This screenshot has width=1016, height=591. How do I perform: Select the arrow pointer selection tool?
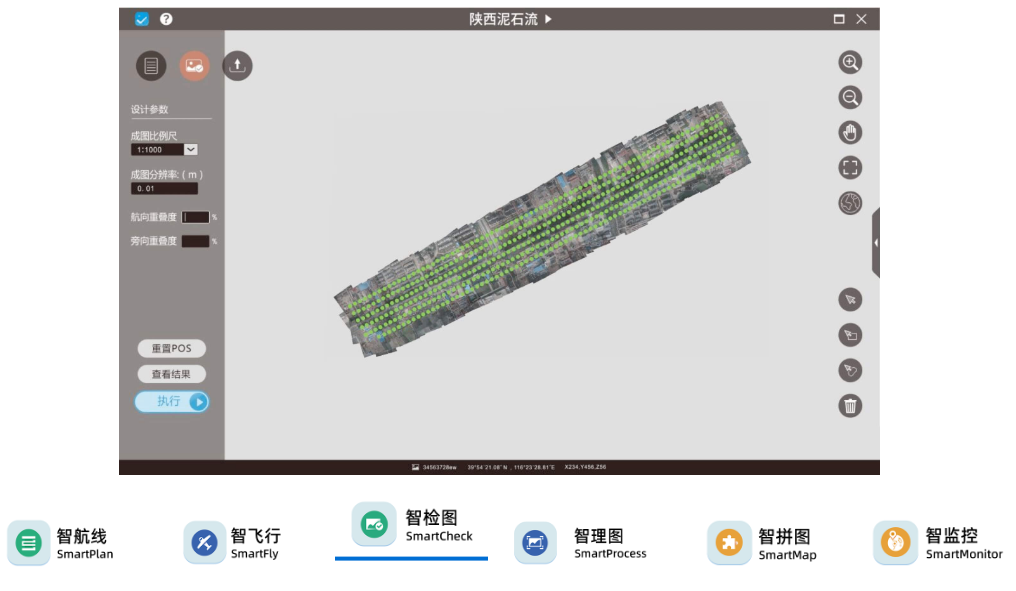pos(850,300)
